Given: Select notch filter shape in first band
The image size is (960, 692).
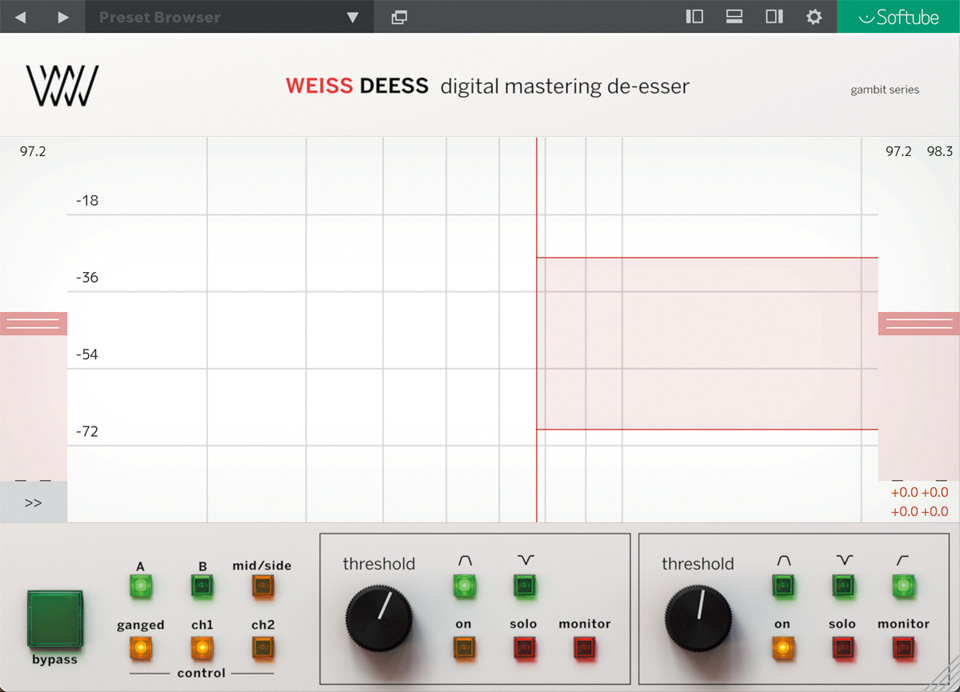Looking at the screenshot, I should (x=525, y=586).
